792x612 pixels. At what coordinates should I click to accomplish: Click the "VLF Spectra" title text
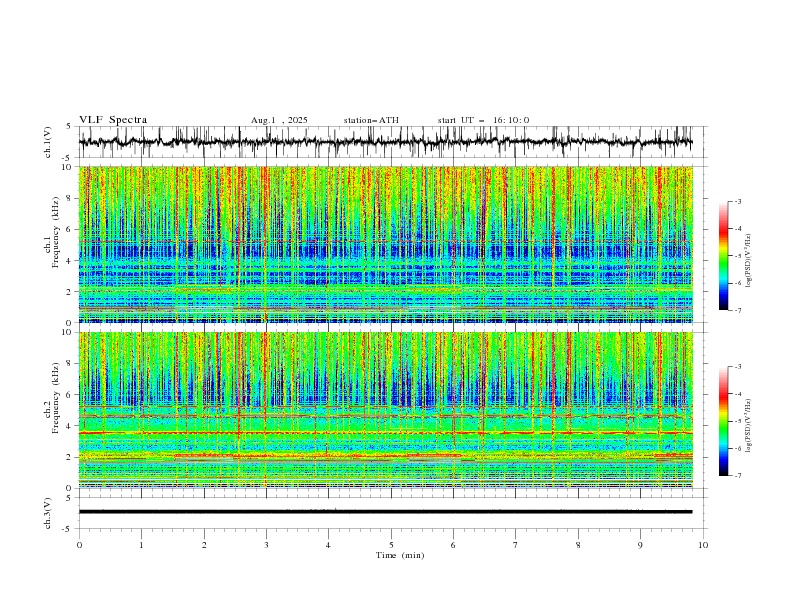pyautogui.click(x=113, y=120)
